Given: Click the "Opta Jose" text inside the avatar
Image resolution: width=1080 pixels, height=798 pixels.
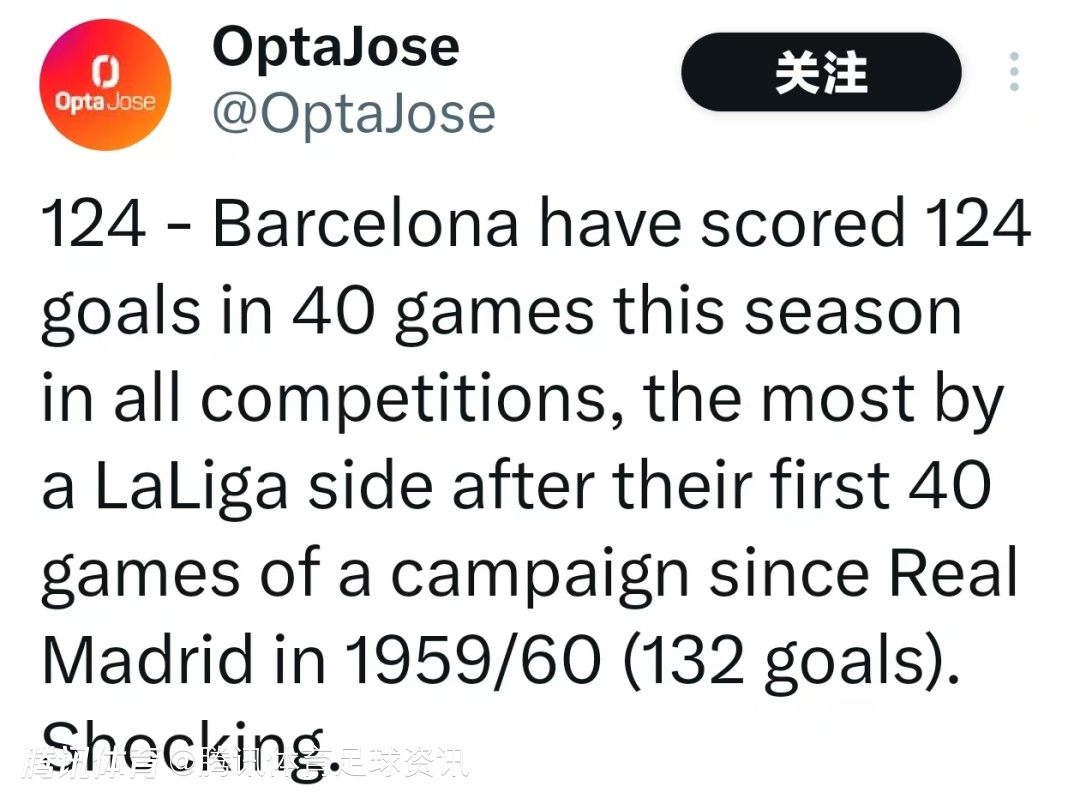Looking at the screenshot, I should (105, 102).
